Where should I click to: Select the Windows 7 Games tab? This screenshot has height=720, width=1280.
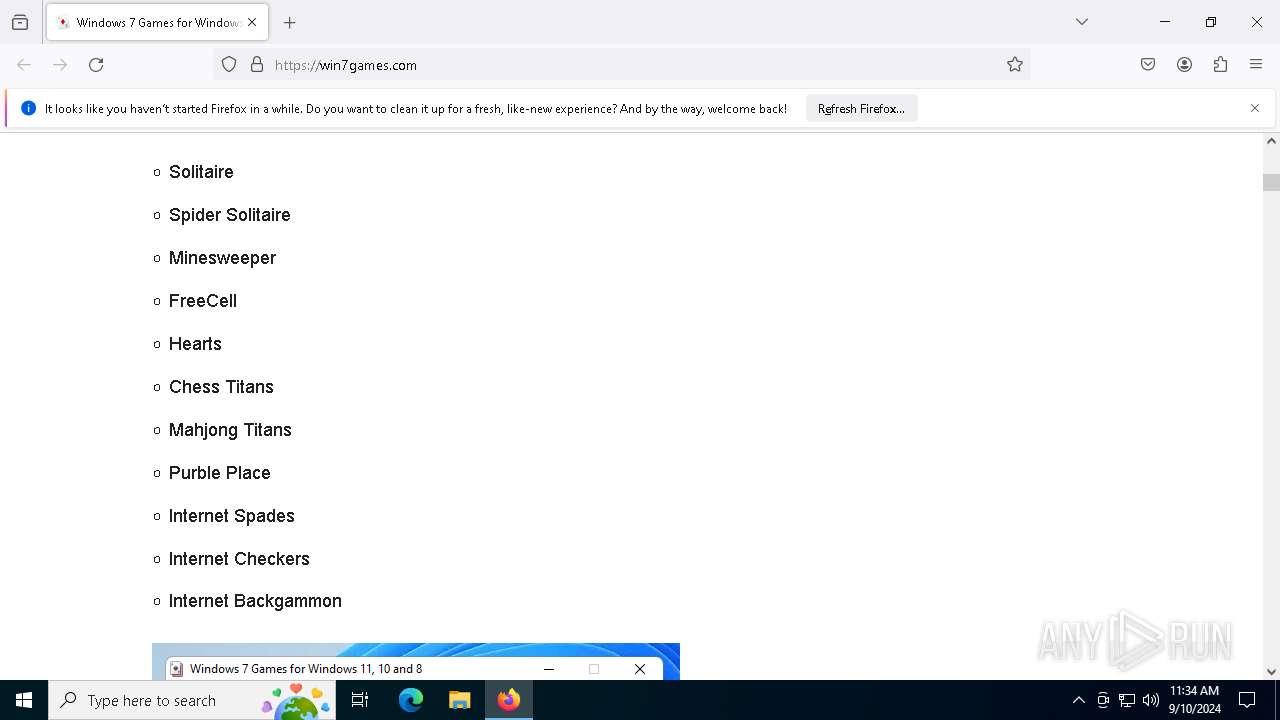point(157,22)
